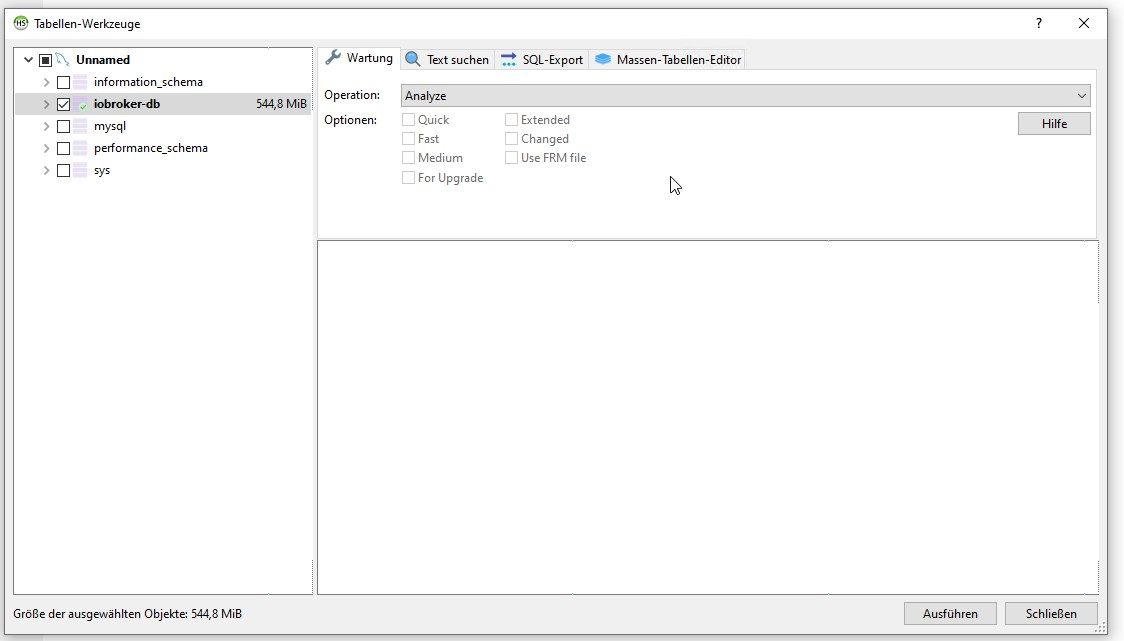1124x641 pixels.
Task: Check the mysql database checkbox
Action: coord(63,127)
